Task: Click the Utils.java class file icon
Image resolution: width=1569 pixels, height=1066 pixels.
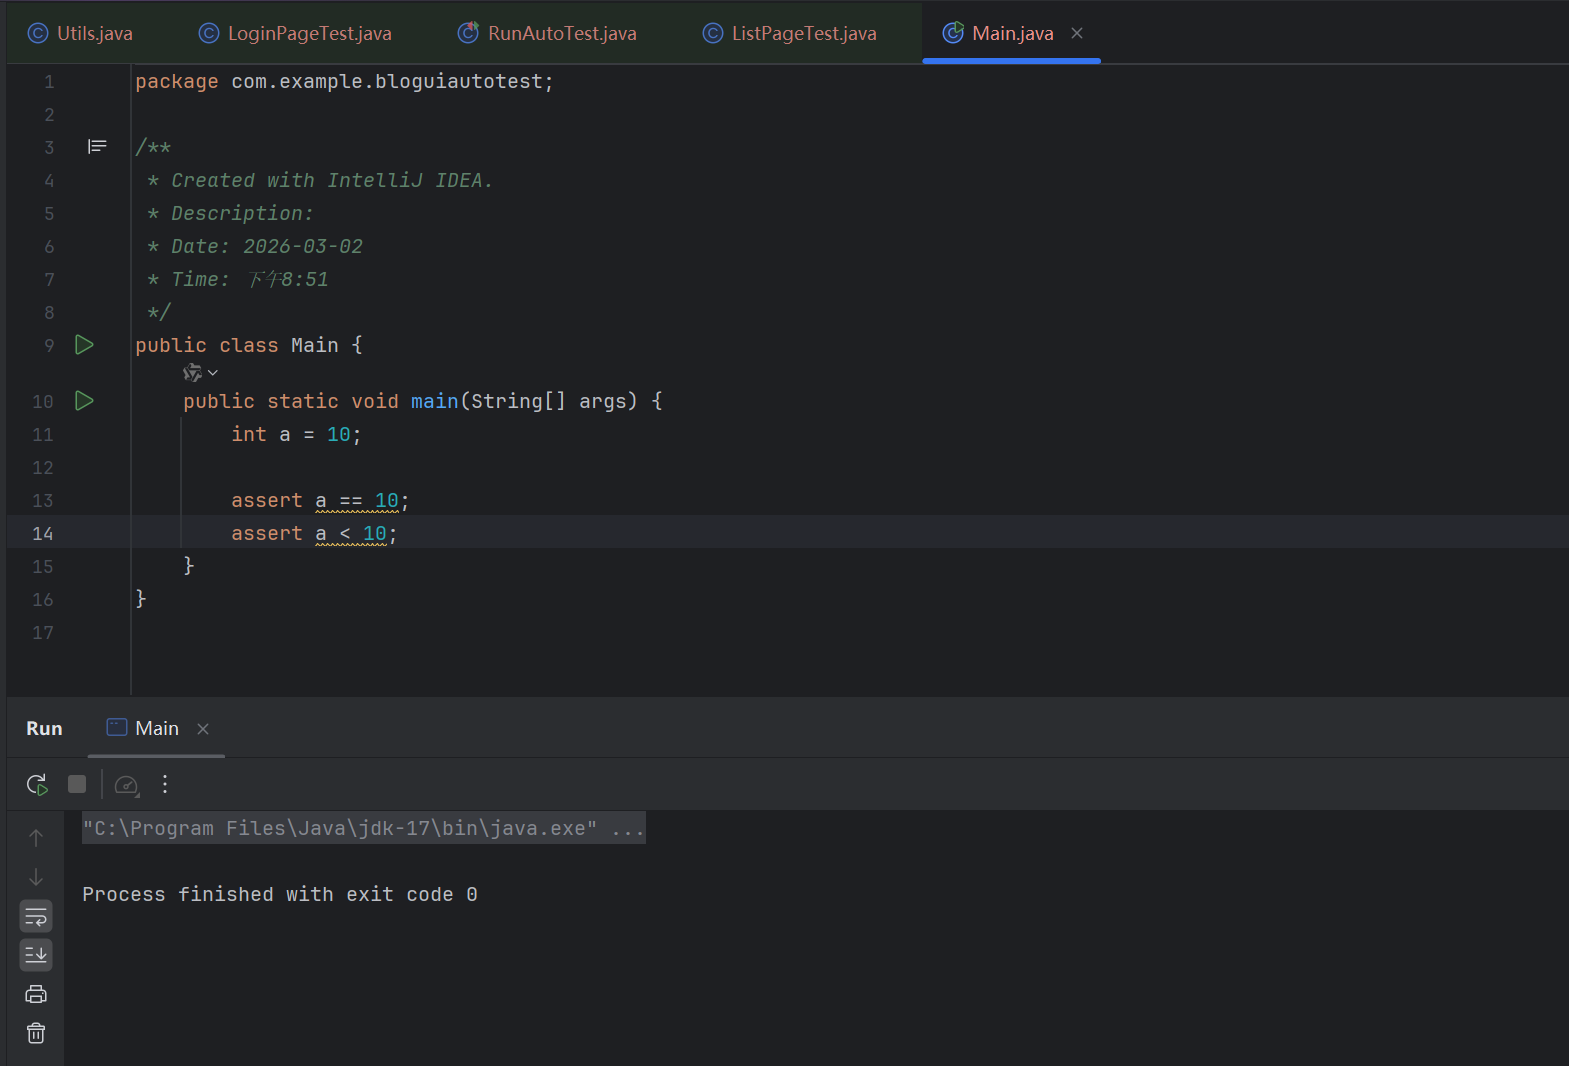Action: tap(38, 33)
